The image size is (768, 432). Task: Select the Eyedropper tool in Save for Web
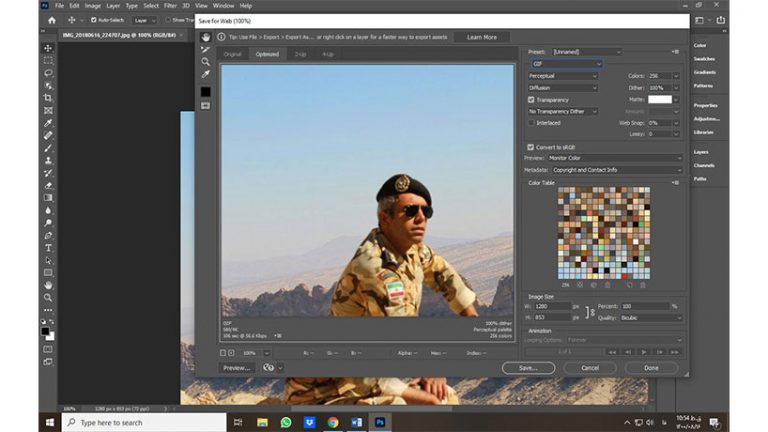pos(206,74)
